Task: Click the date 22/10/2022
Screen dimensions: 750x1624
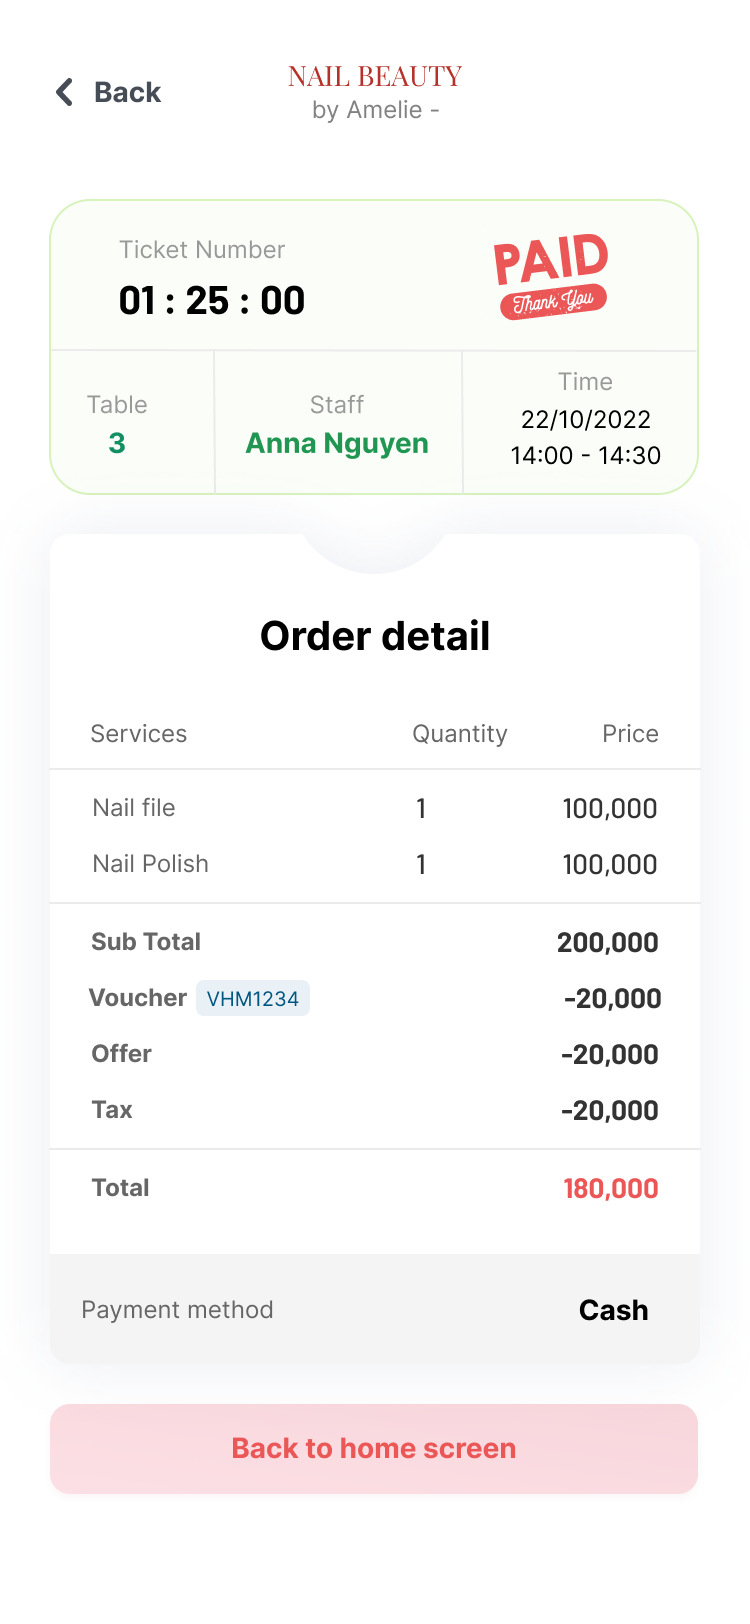Action: (x=586, y=420)
